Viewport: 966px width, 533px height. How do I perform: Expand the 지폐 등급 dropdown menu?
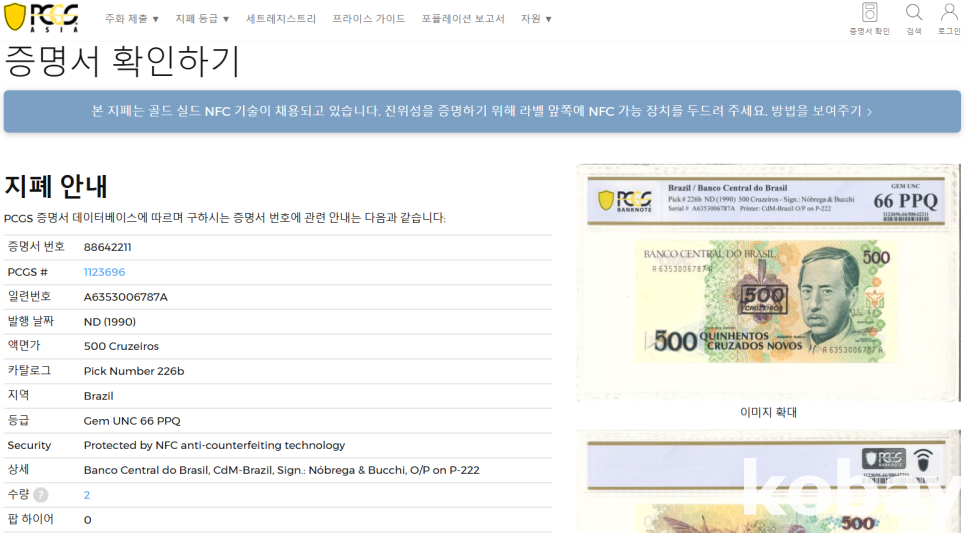[x=202, y=19]
